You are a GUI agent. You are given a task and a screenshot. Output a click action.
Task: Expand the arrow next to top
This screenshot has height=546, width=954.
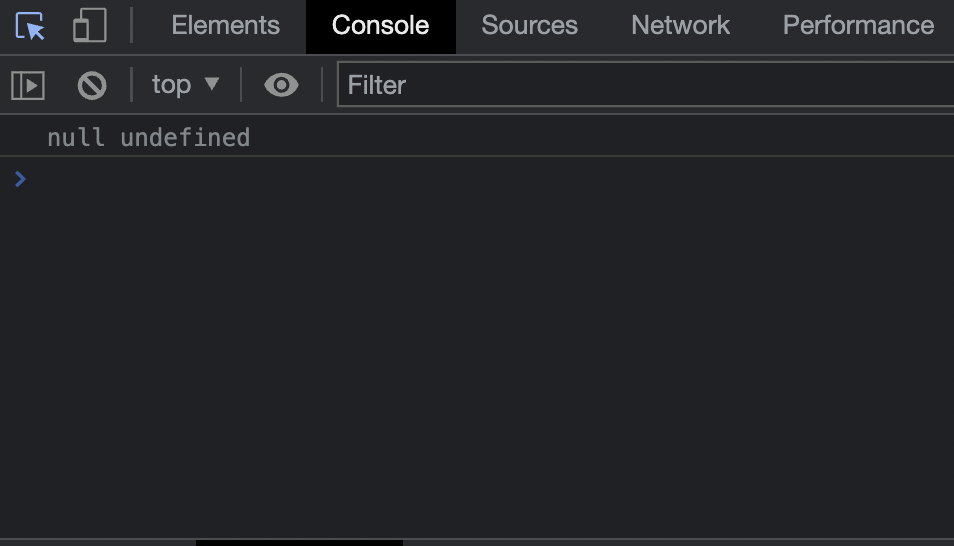212,83
